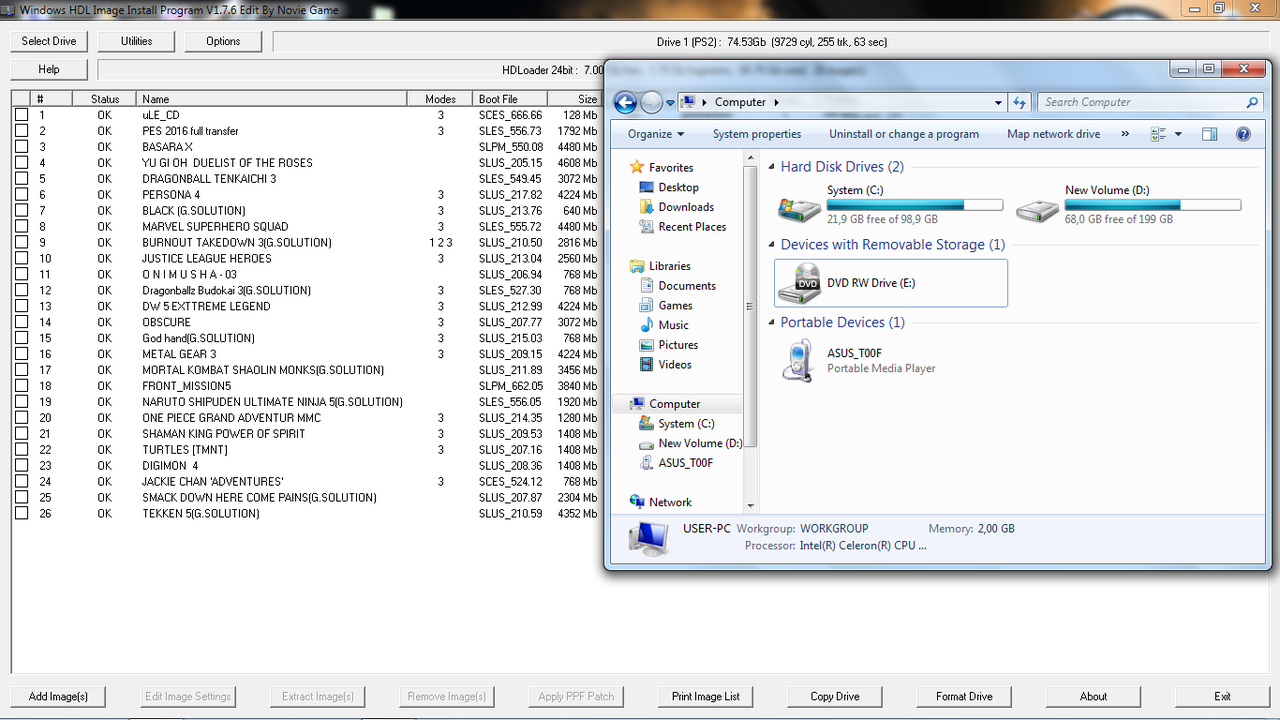The image size is (1280, 720).
Task: Select the DVD RW Drive (E:) icon
Action: (x=799, y=283)
